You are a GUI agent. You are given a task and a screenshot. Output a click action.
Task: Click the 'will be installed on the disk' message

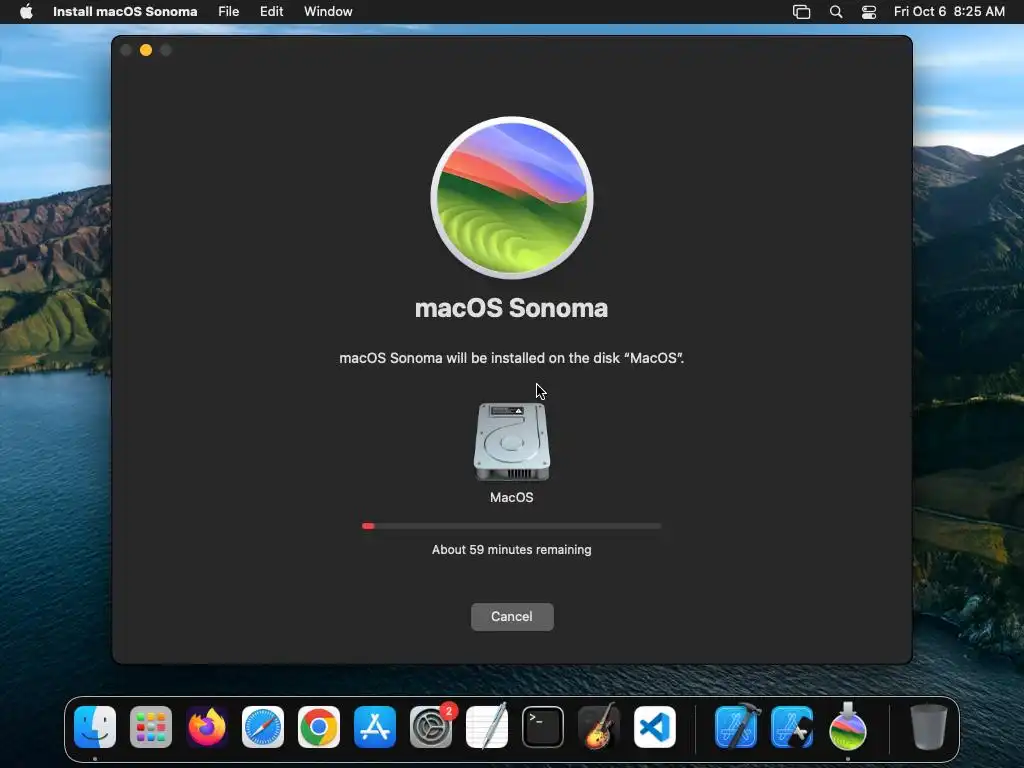511,358
